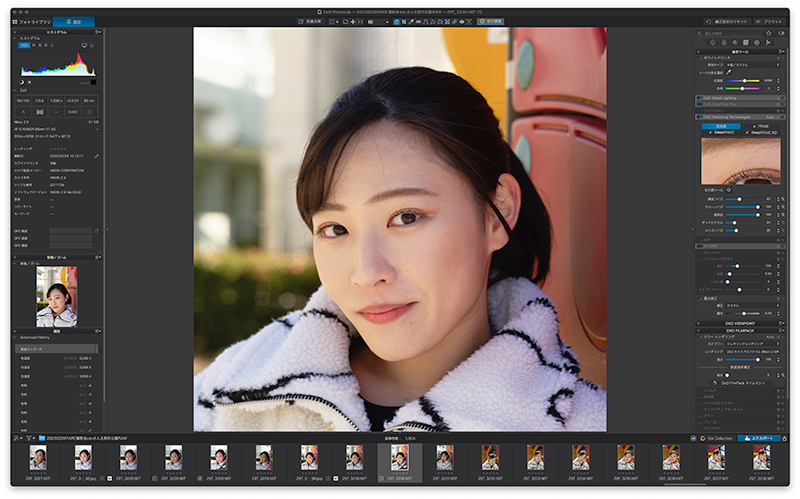Select the PRIME denoising option

point(761,127)
